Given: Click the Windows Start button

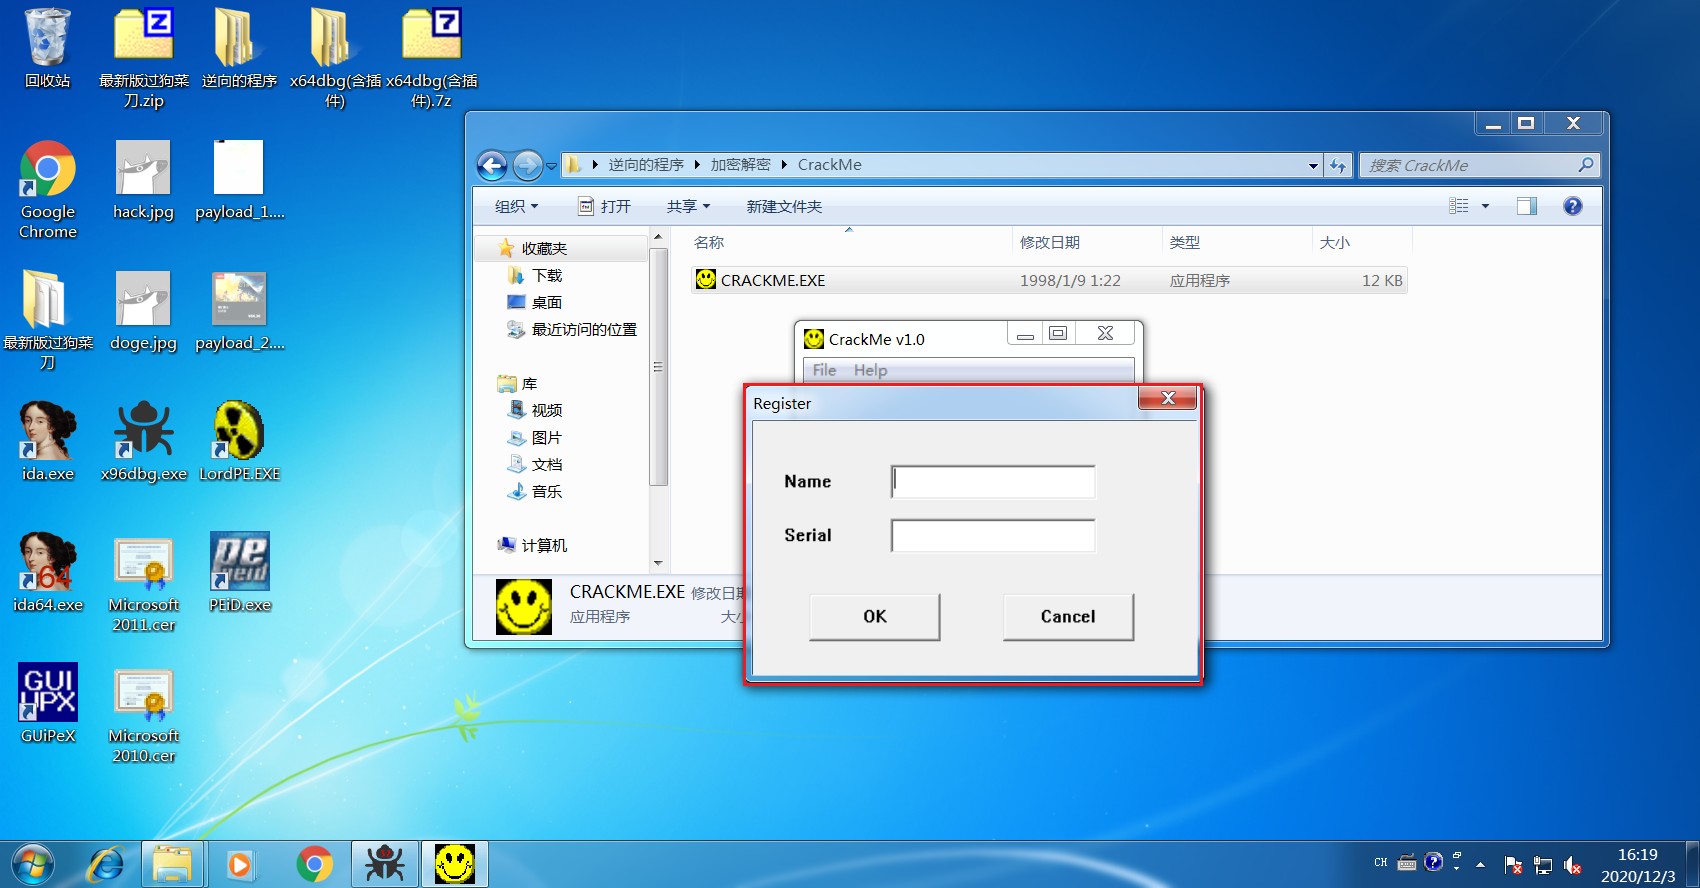Looking at the screenshot, I should click(32, 864).
